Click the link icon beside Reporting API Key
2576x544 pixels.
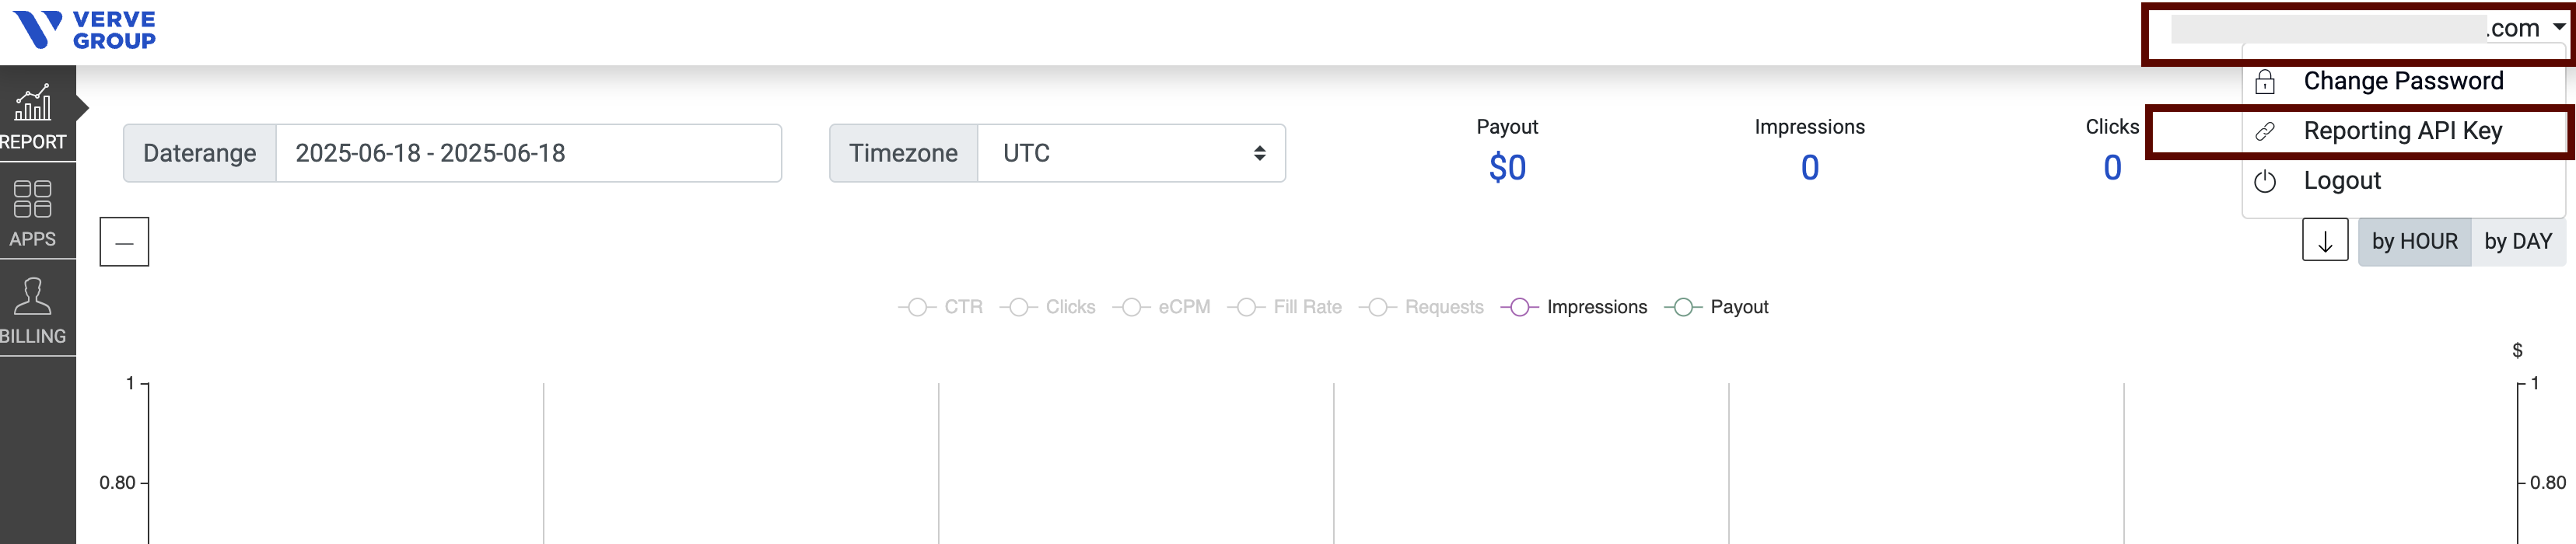point(2265,132)
